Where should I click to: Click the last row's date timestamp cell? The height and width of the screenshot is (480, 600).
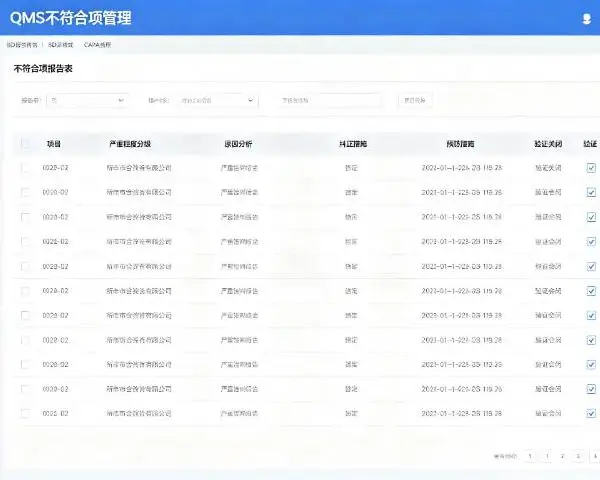coord(462,413)
